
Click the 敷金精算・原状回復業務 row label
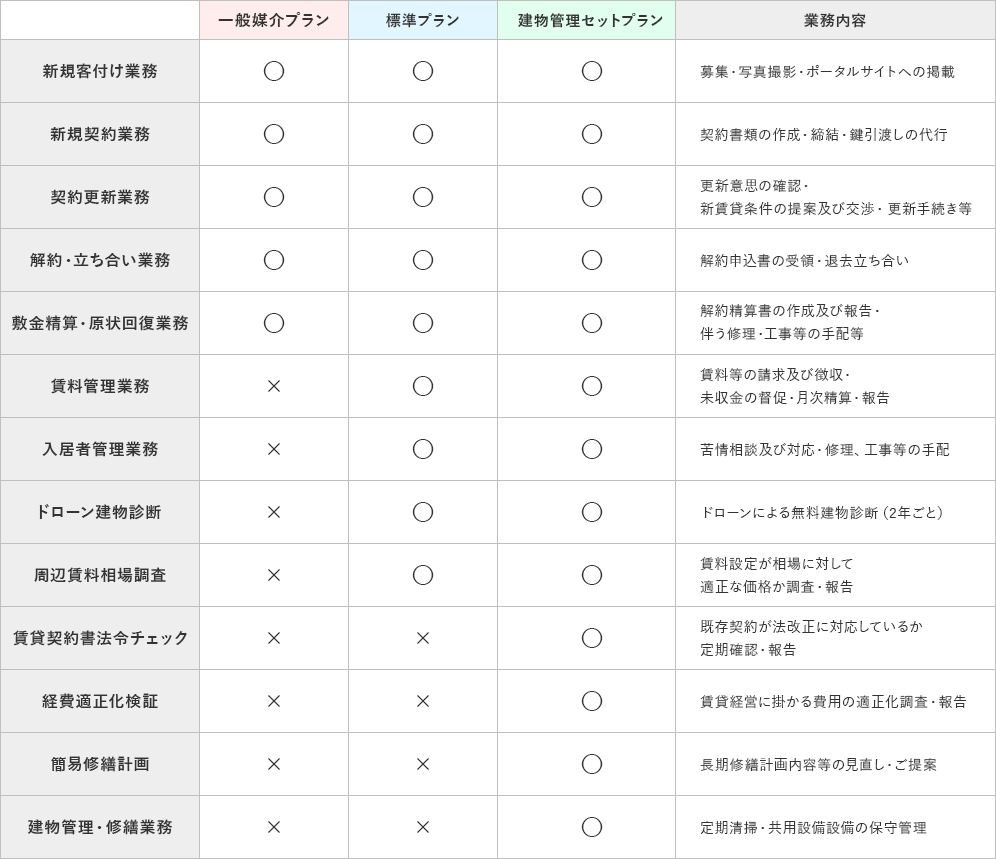100,323
